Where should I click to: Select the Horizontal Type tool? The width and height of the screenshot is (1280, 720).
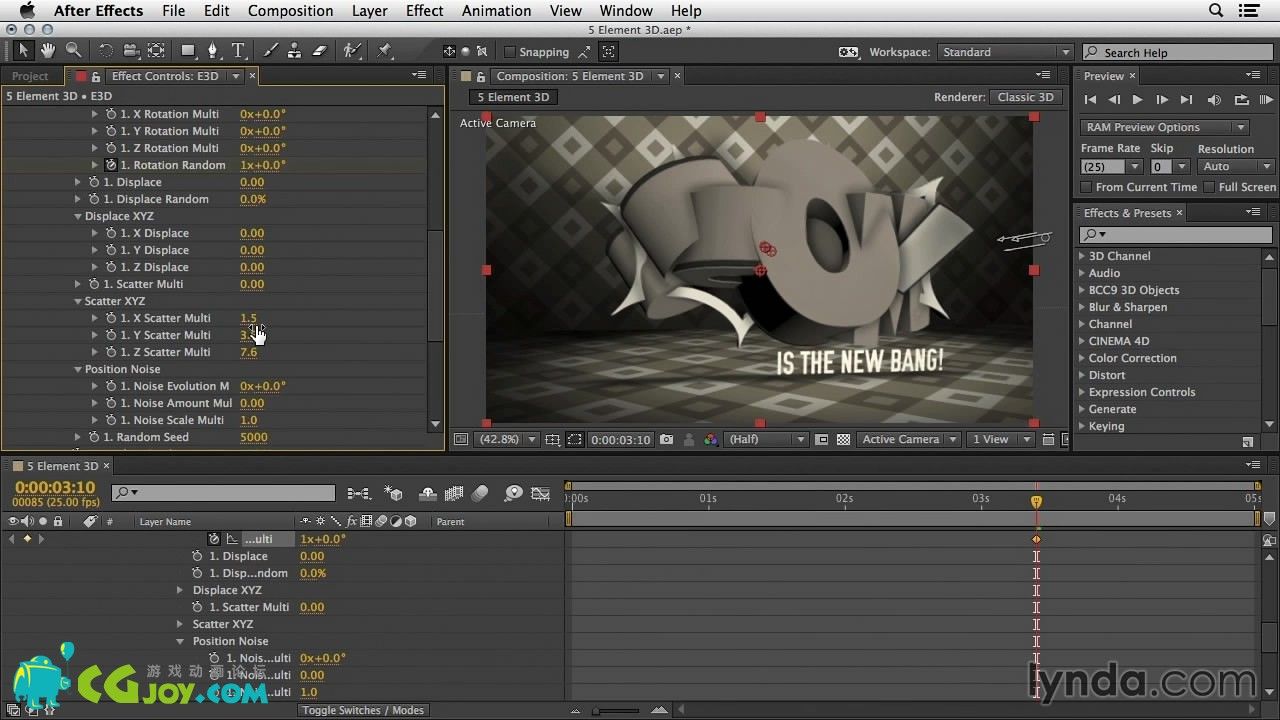click(238, 51)
